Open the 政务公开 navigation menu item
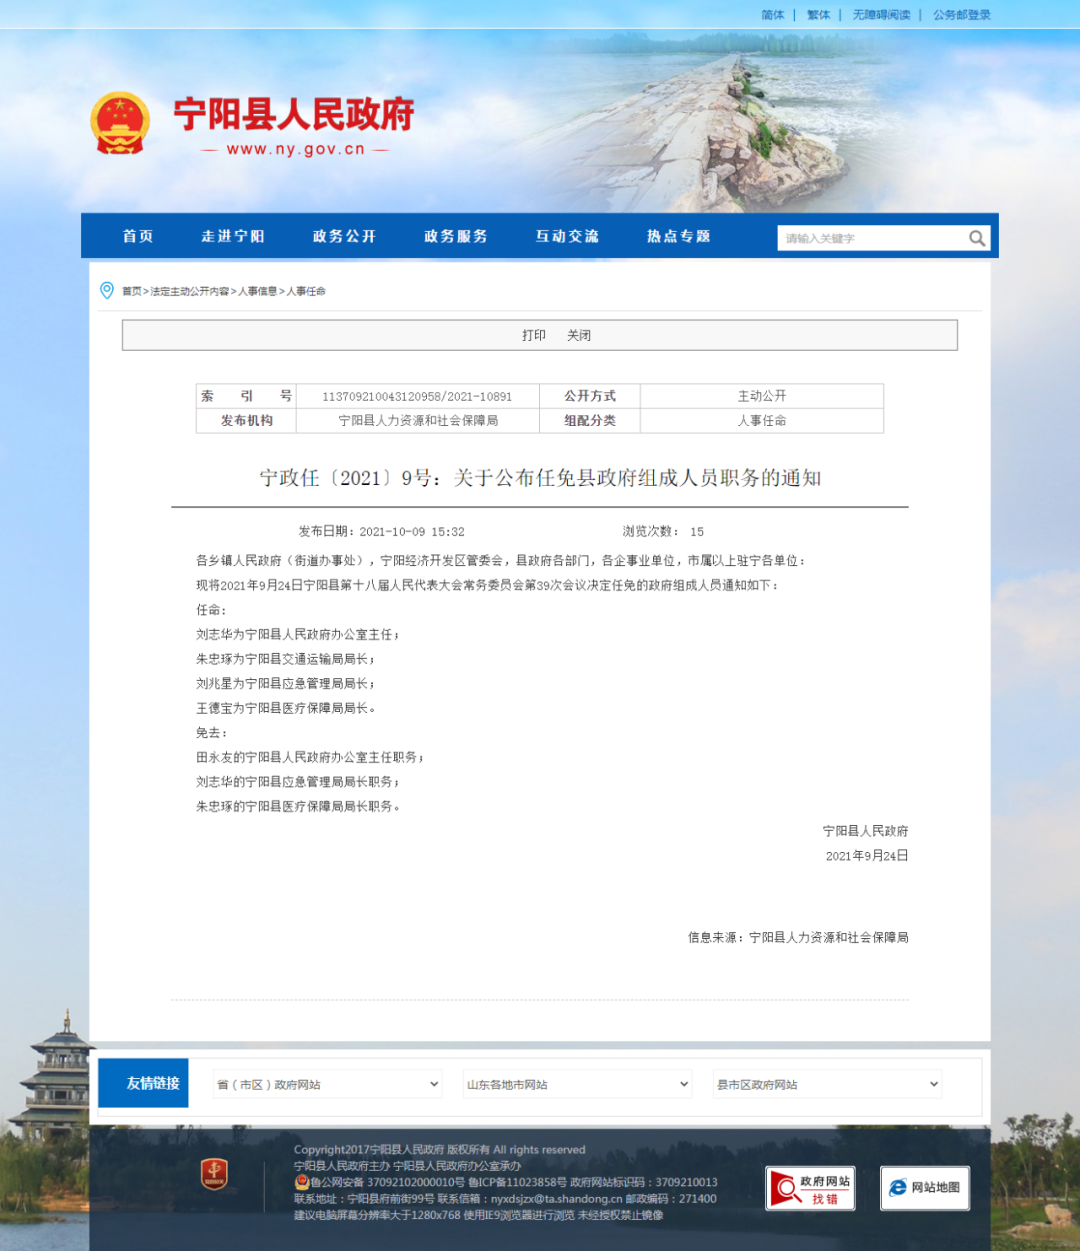1080x1251 pixels. coord(344,236)
